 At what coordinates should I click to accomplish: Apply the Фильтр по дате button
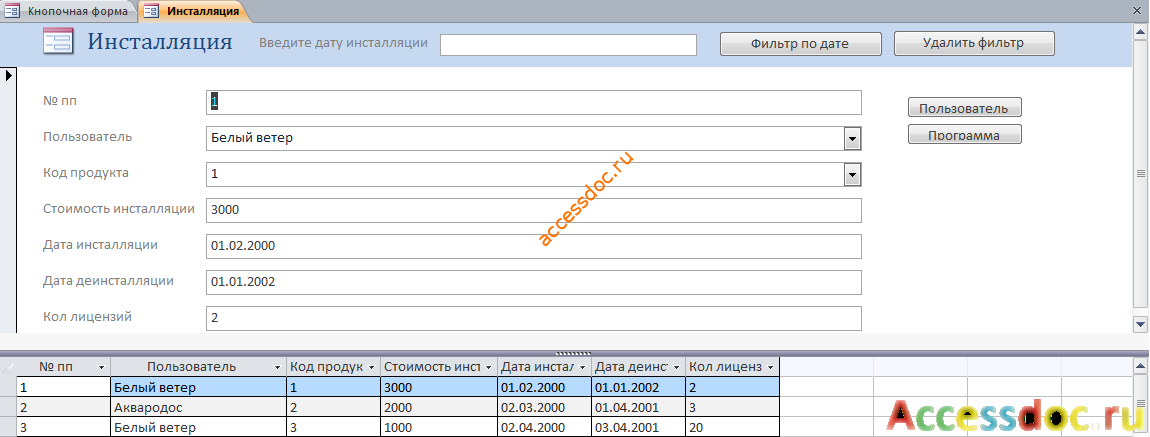click(x=800, y=44)
